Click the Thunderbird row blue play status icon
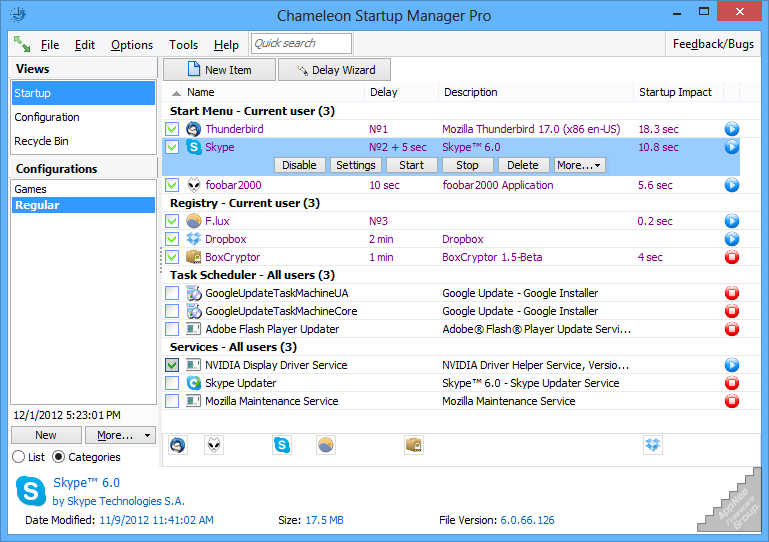This screenshot has width=769, height=542. 731,129
